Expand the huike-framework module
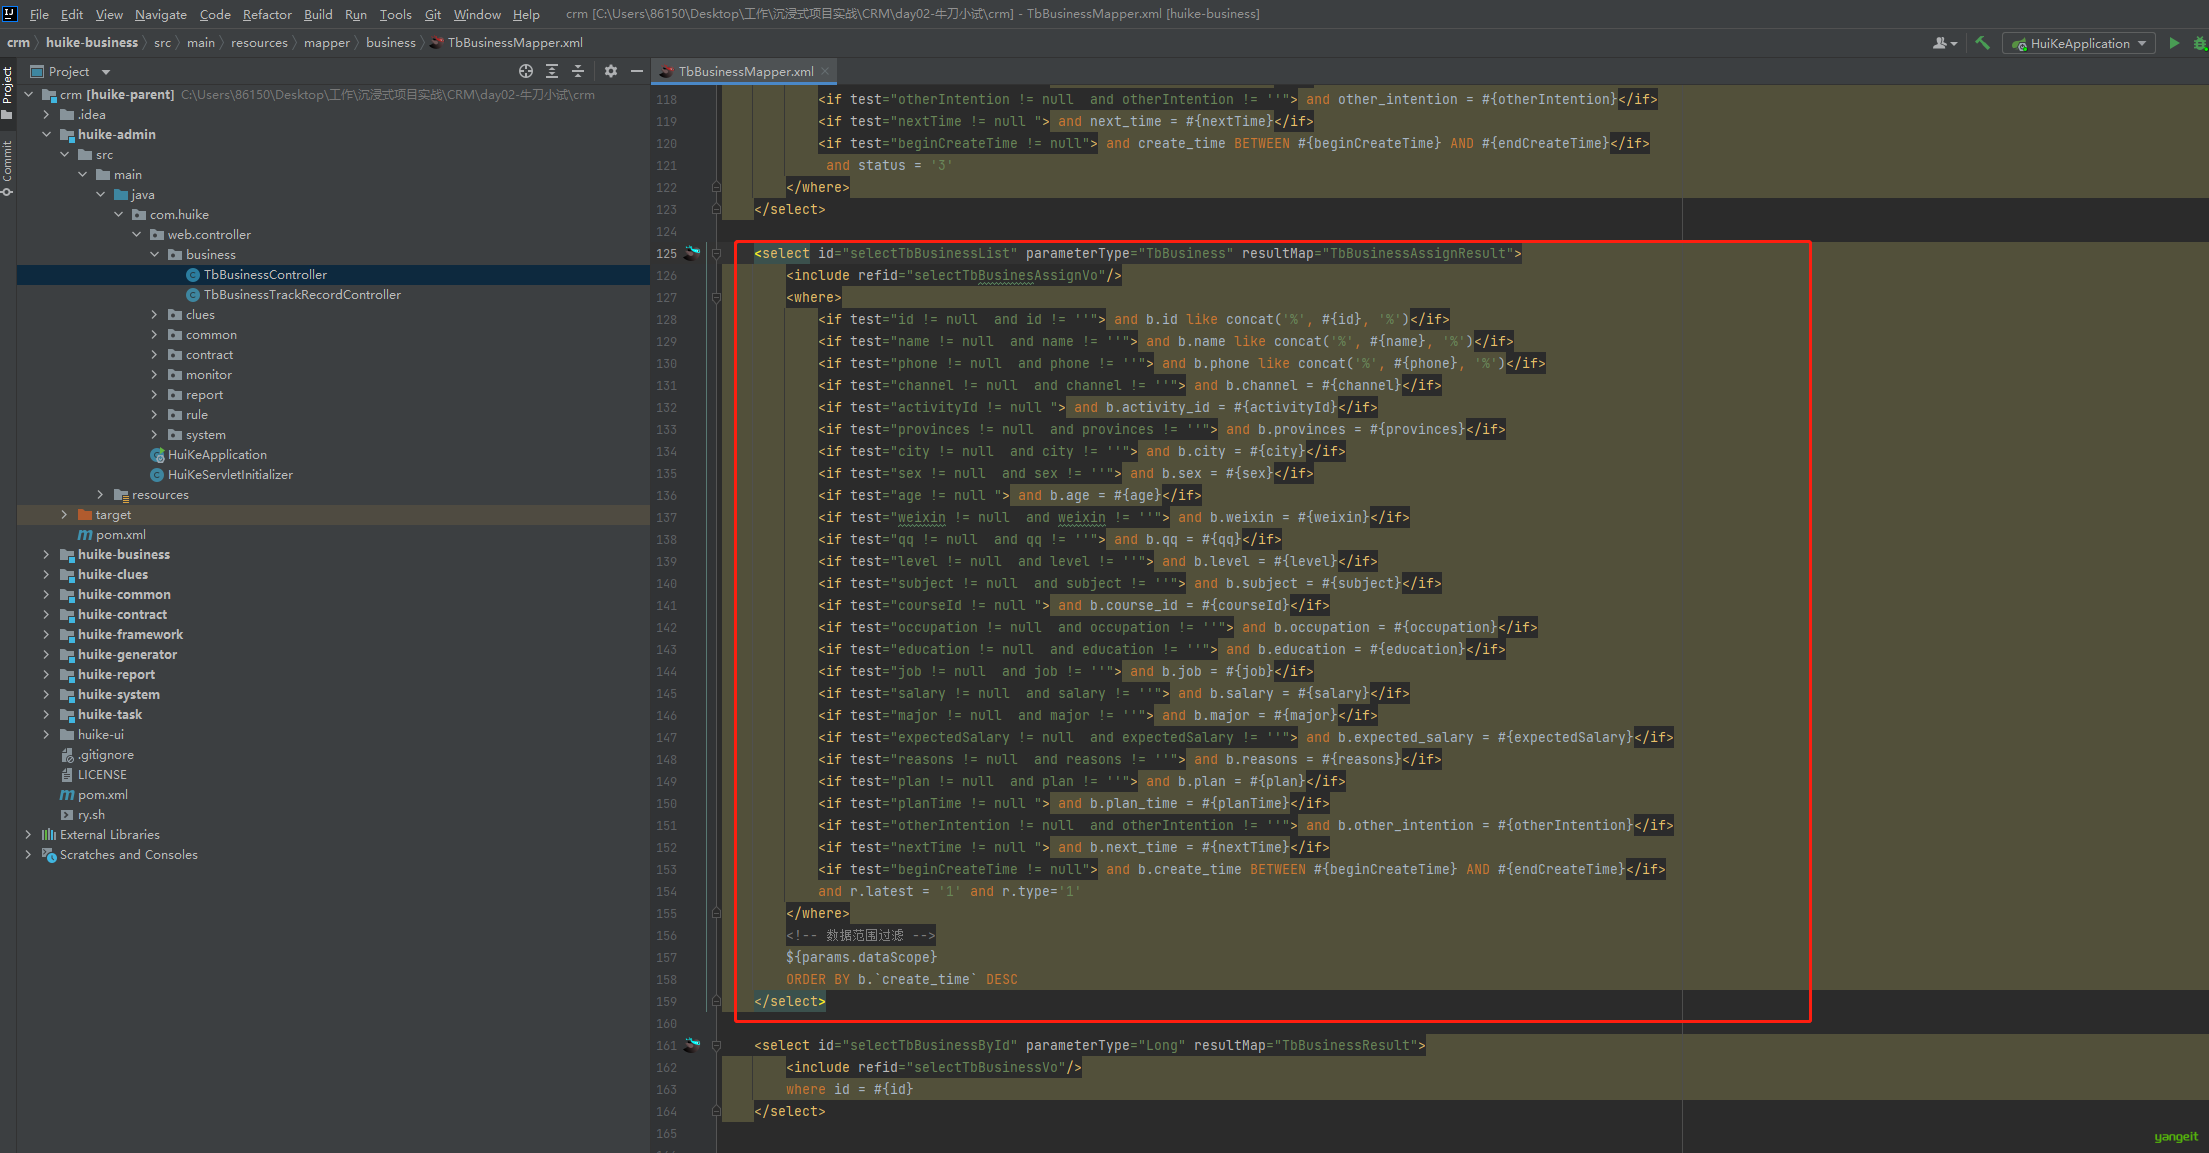Viewport: 2209px width, 1153px height. [46, 634]
